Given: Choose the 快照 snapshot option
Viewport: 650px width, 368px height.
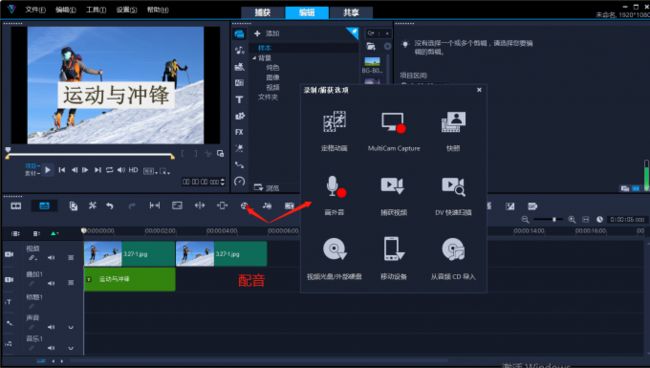Looking at the screenshot, I should click(453, 122).
